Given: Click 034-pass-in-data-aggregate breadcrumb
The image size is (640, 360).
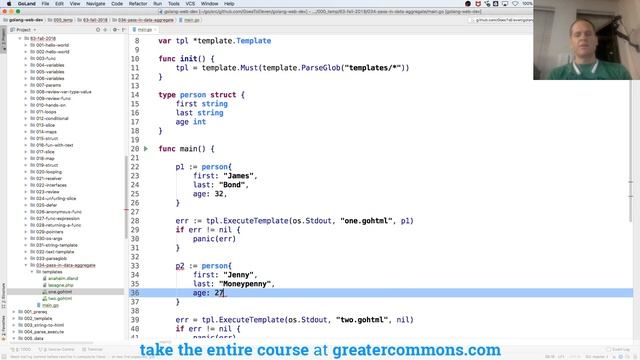Looking at the screenshot, I should click(145, 20).
